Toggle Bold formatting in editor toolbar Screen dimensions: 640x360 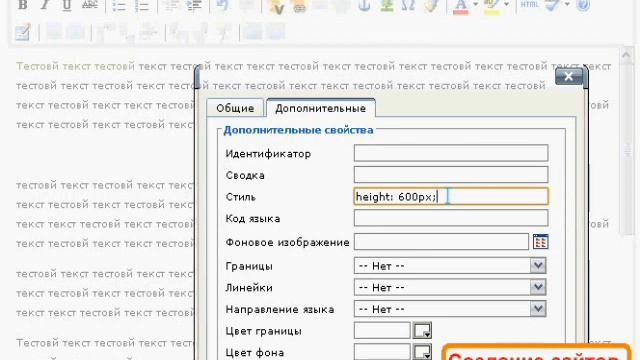(23, 5)
